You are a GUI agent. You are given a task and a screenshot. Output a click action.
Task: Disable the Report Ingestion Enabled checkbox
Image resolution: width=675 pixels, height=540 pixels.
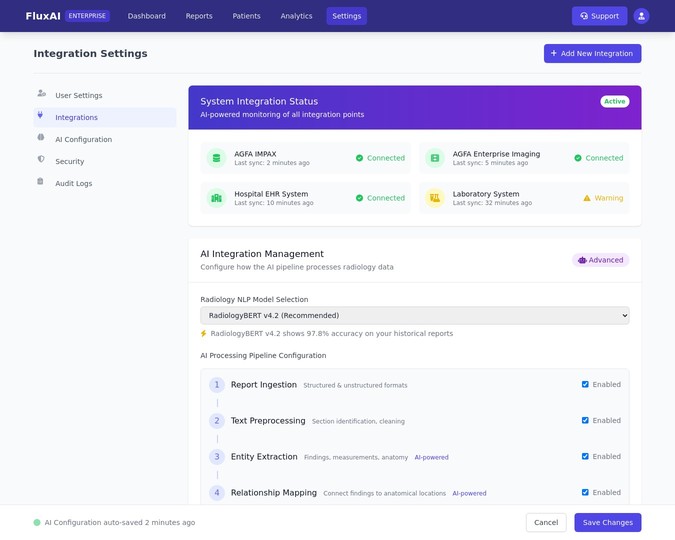(585, 385)
